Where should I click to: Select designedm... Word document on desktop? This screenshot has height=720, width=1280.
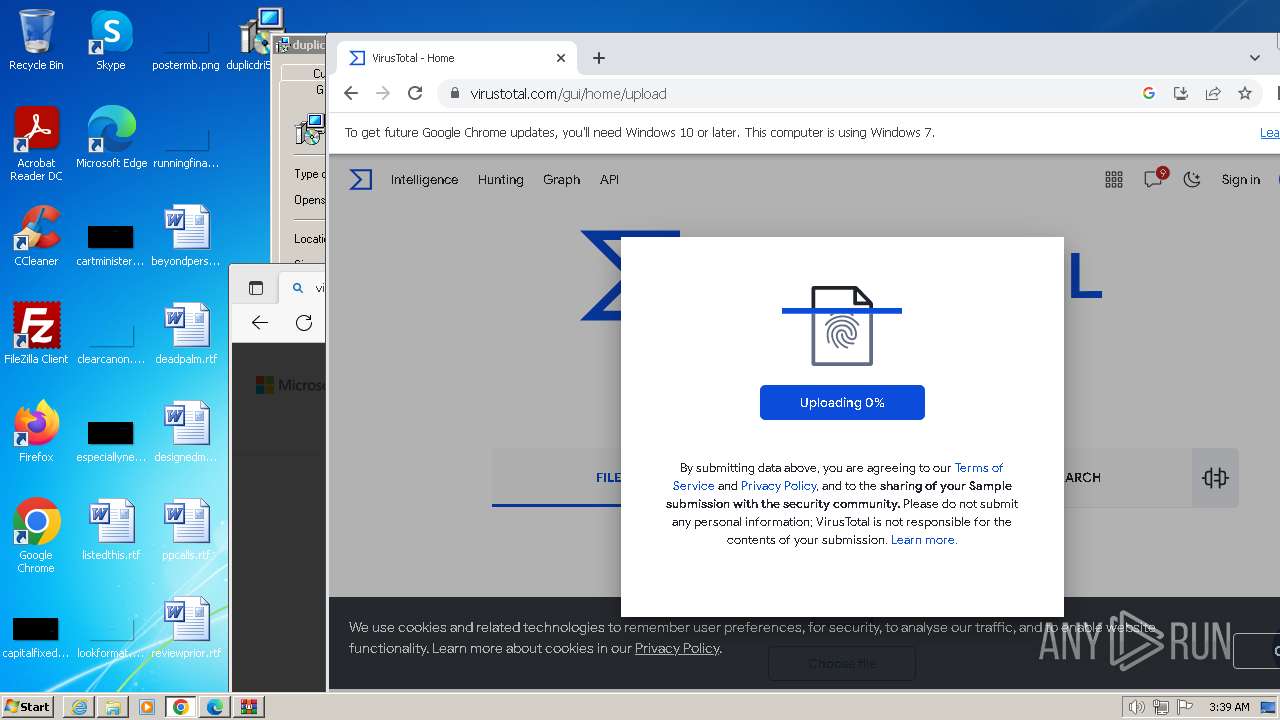point(186,432)
